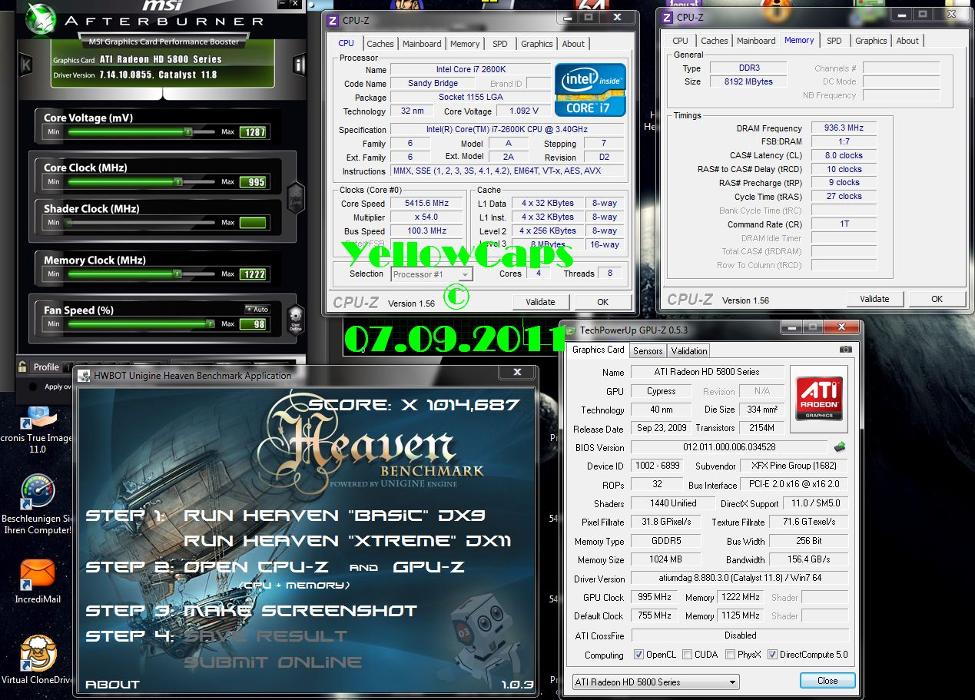975x700 pixels.
Task: Click the Close button in GPU-Z
Action: point(827,681)
